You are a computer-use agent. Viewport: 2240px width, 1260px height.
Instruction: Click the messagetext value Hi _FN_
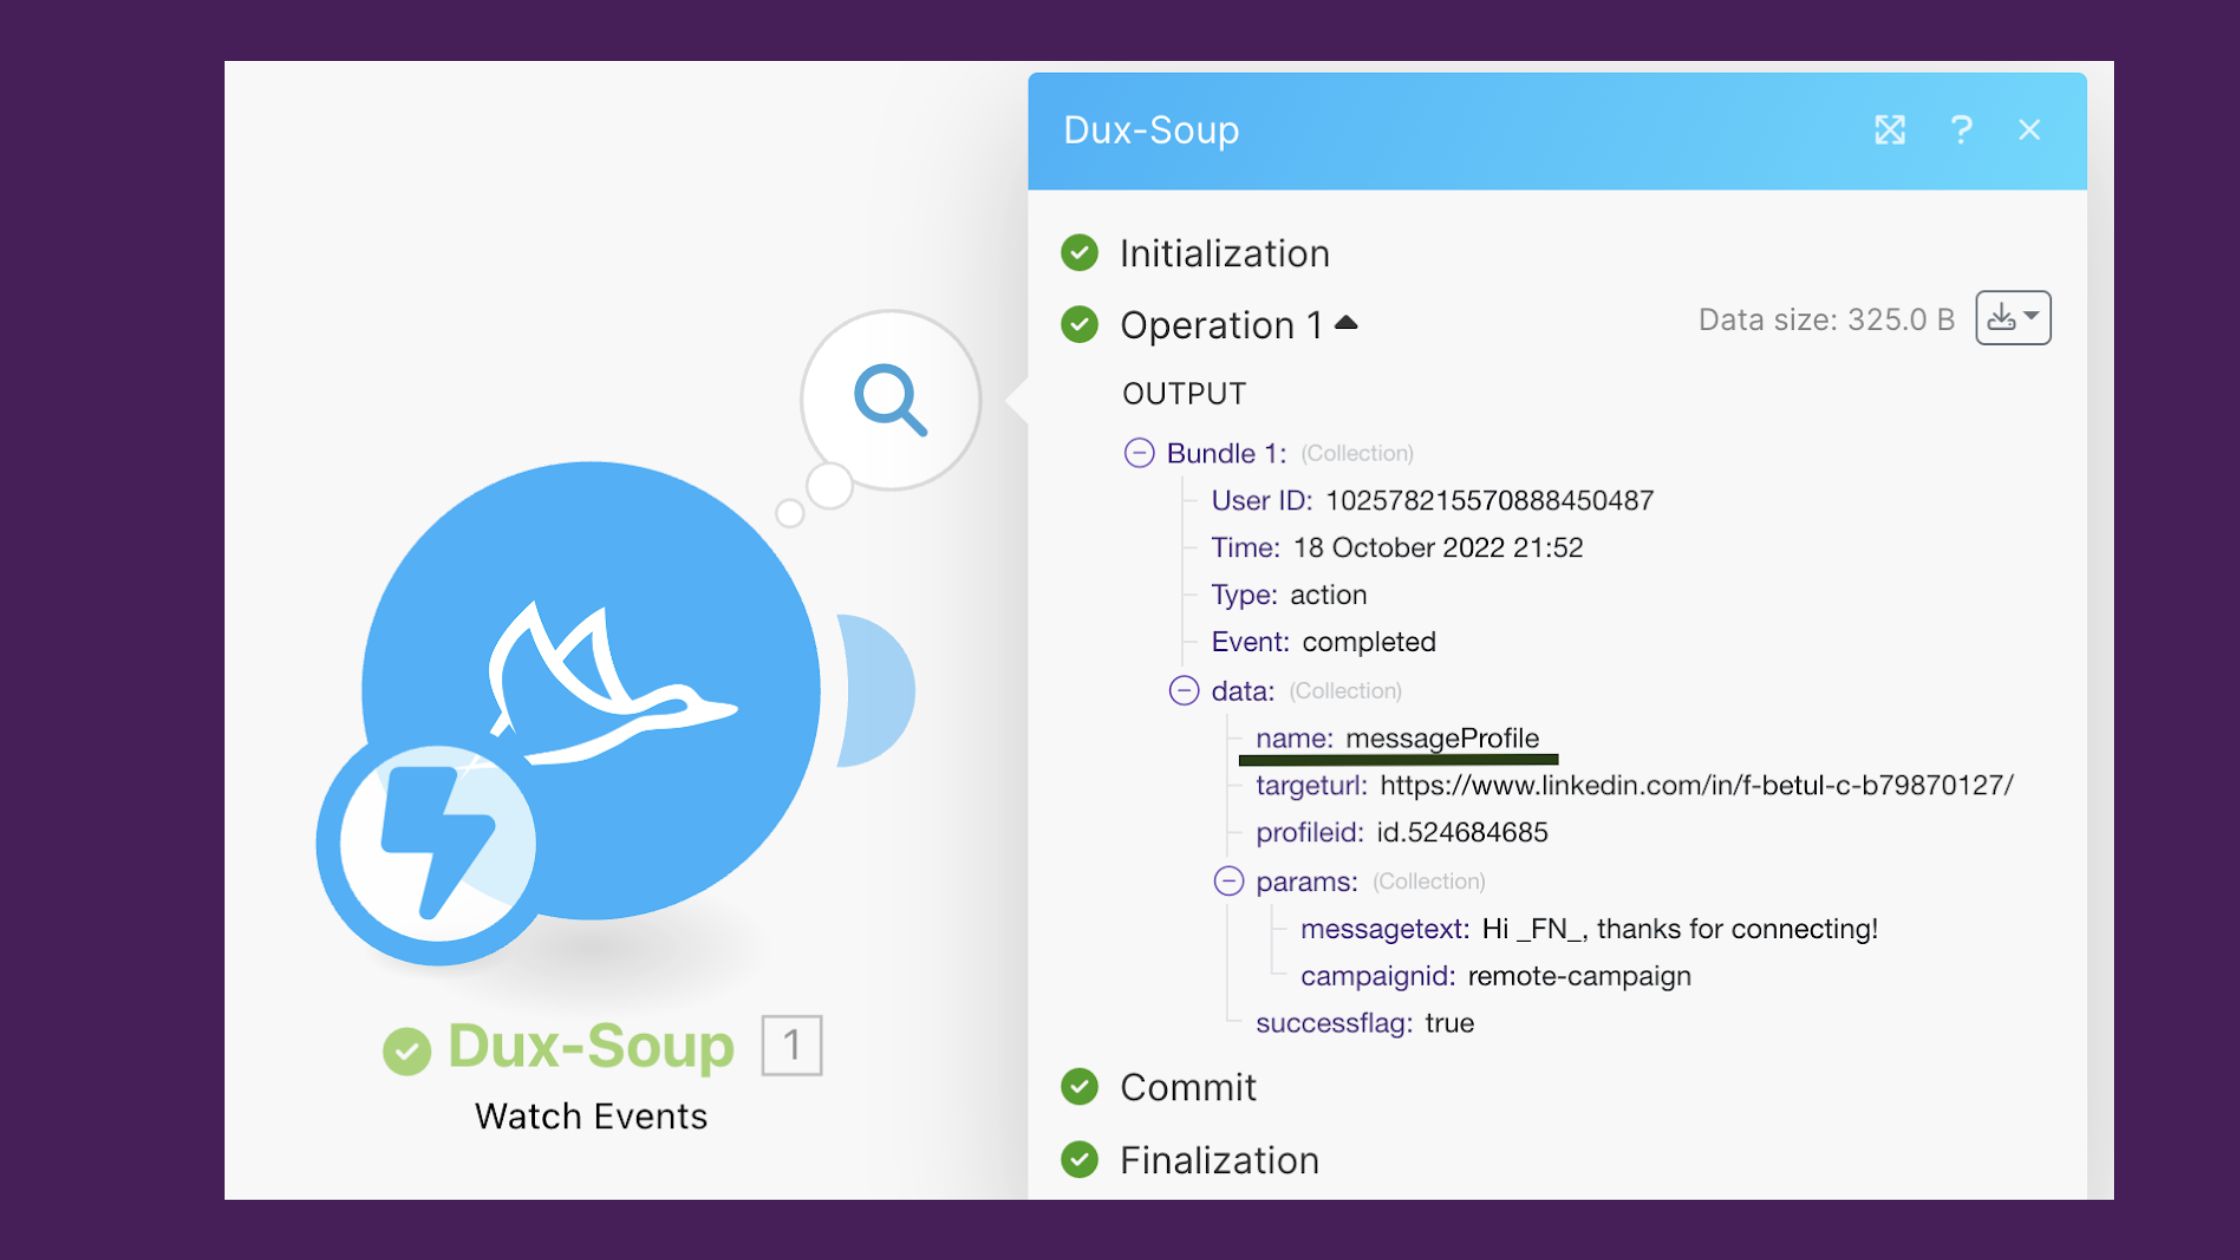pos(1679,929)
